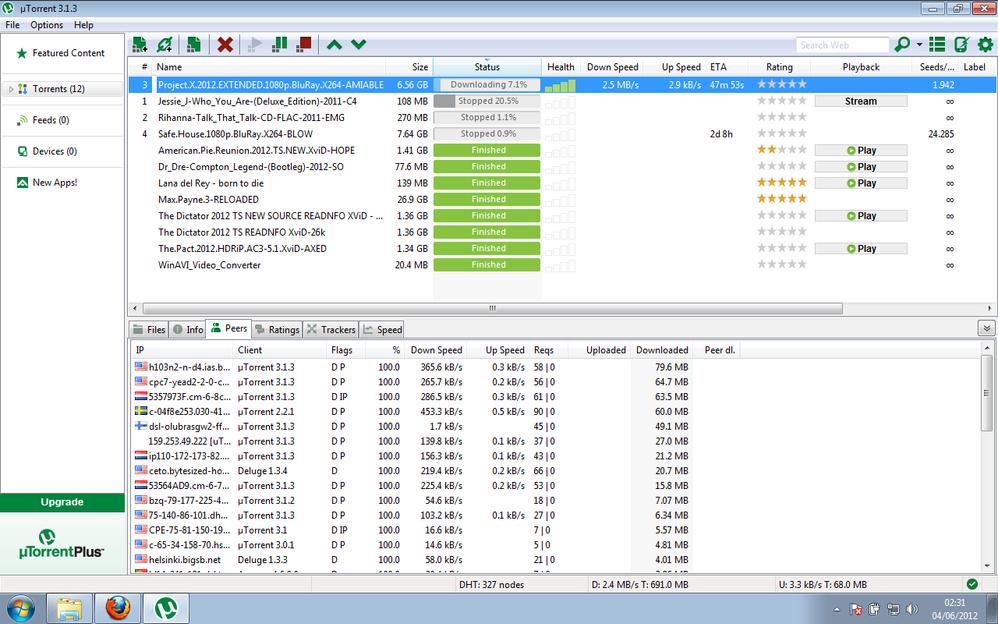Rate Safe.House torrent with stars
The width and height of the screenshot is (998, 624).
(782, 134)
